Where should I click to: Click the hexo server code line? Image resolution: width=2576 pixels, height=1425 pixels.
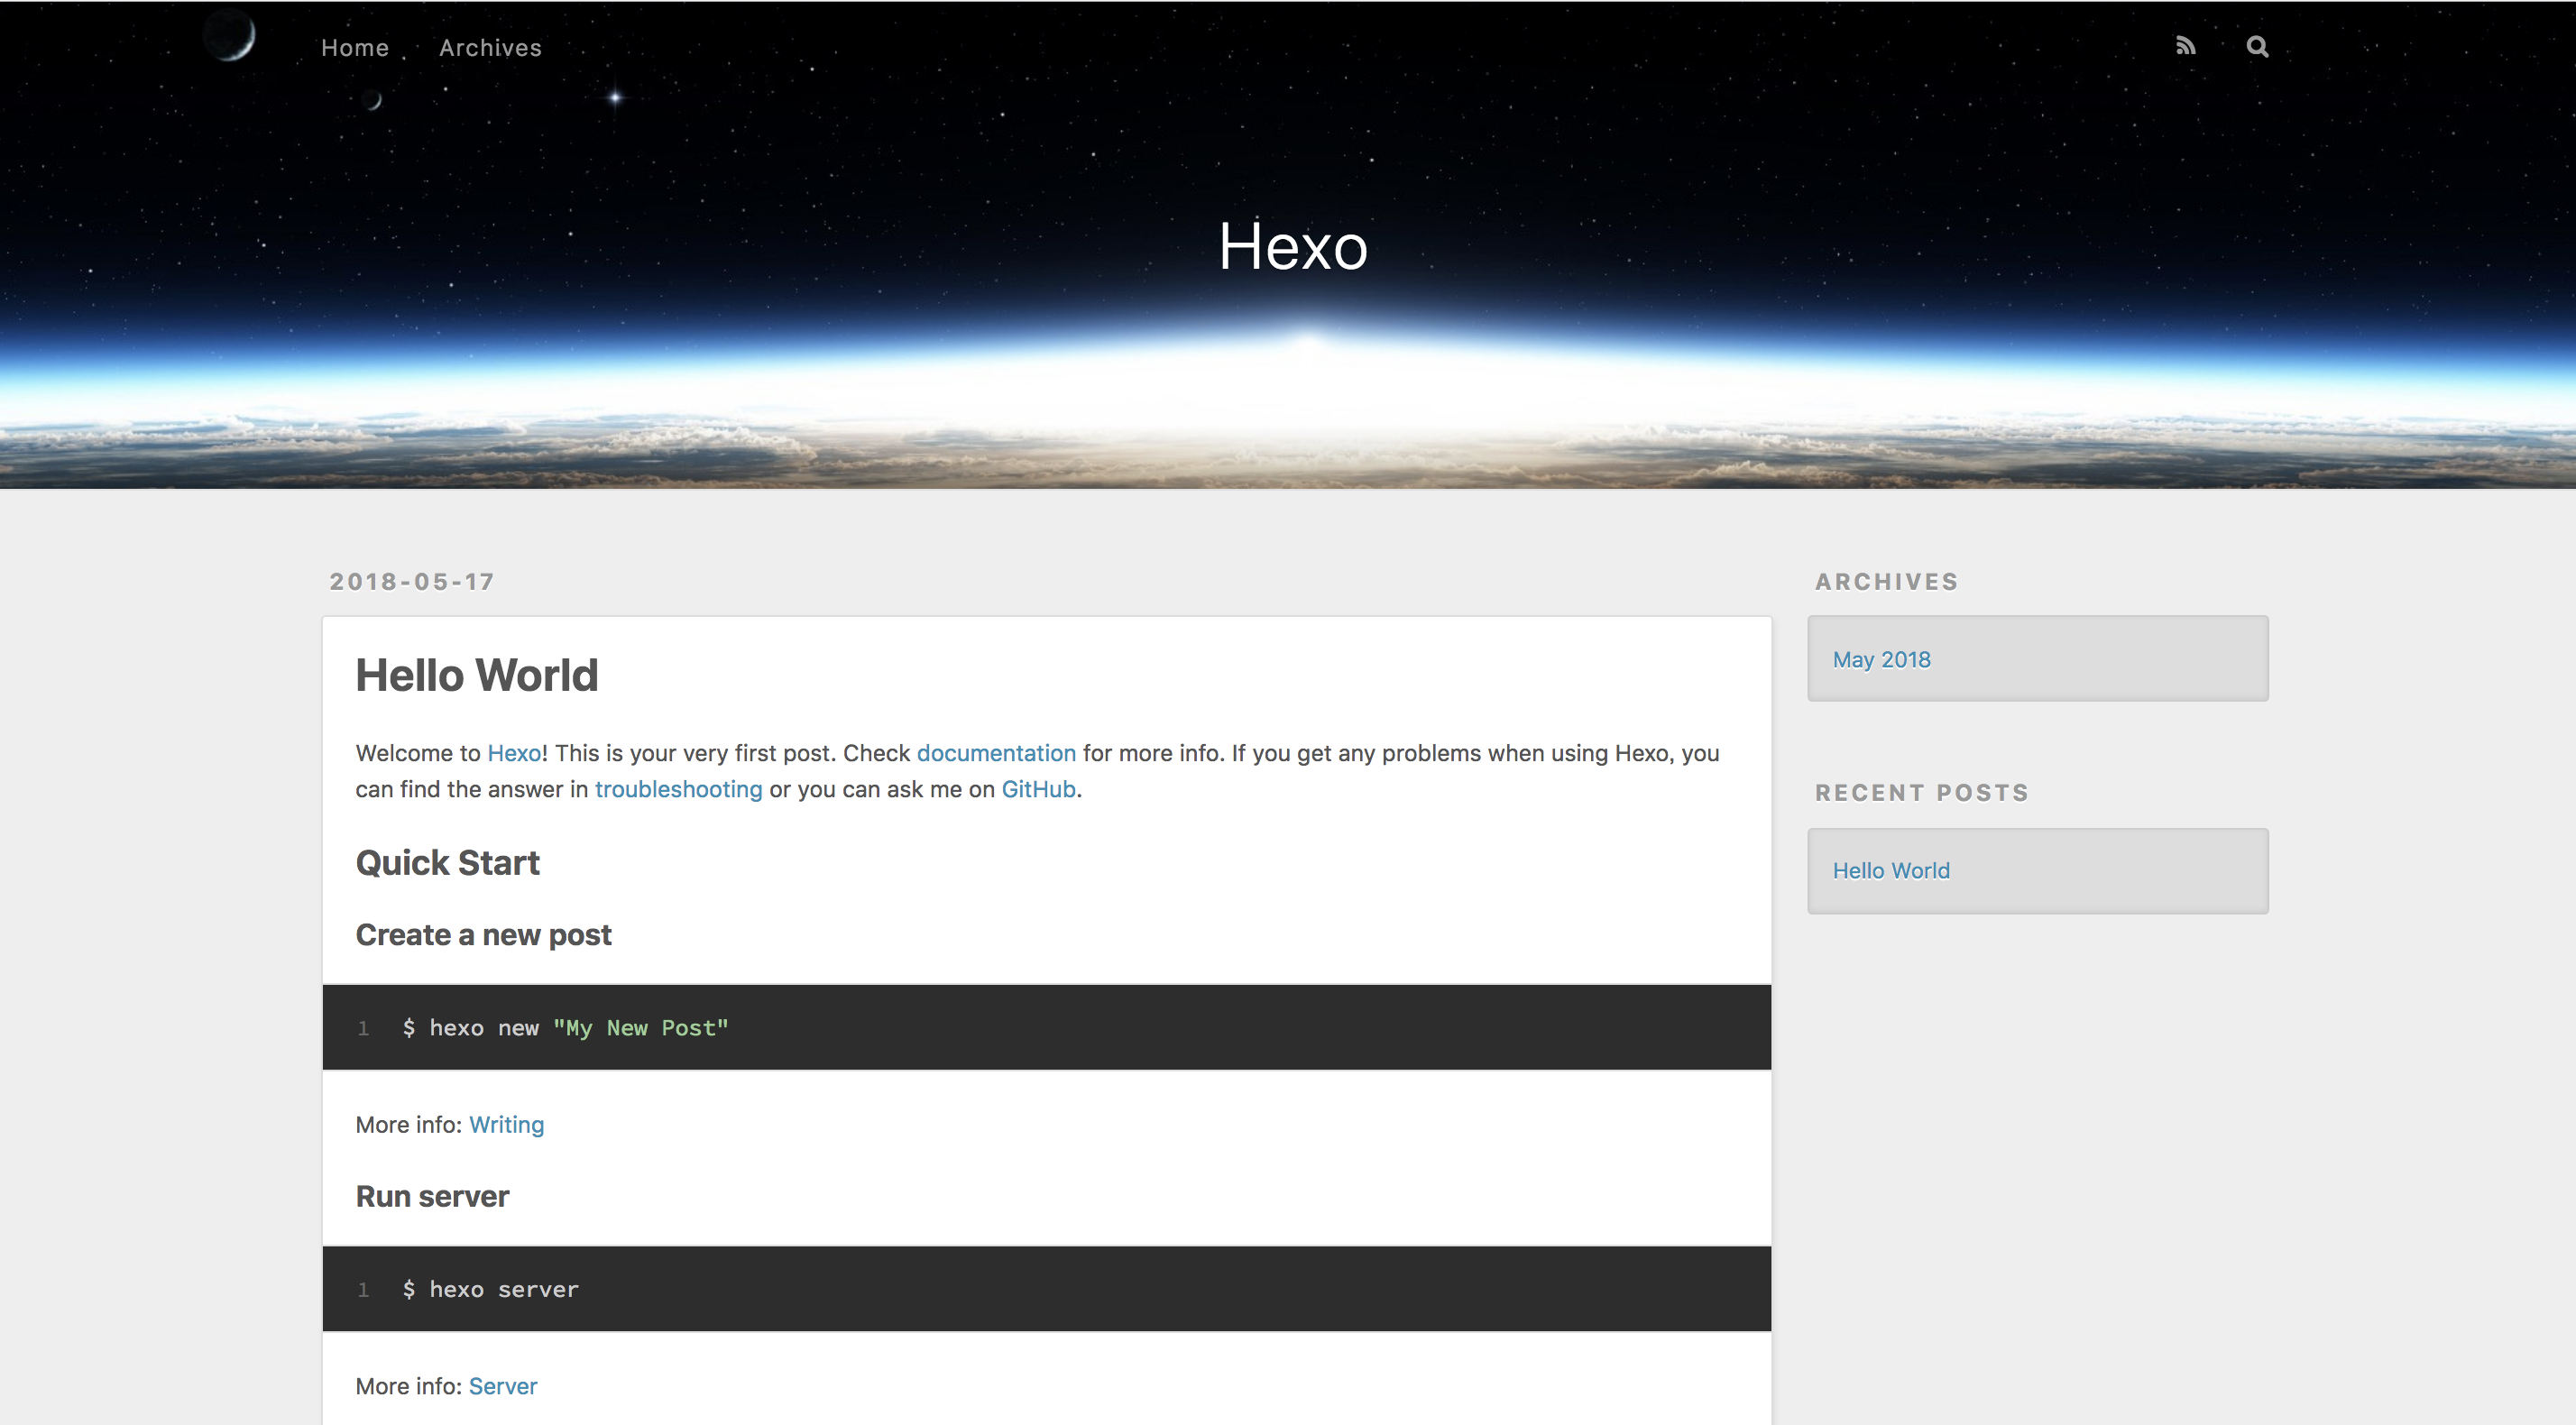490,1289
